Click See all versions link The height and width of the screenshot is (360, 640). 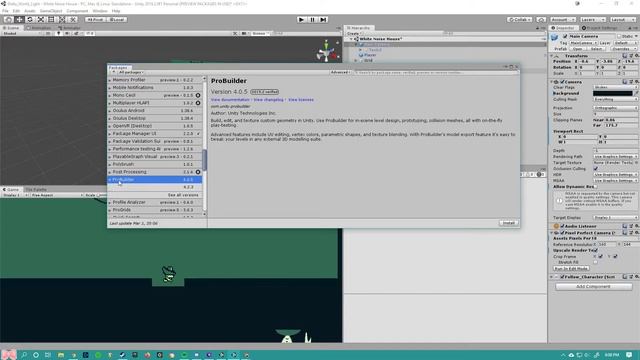point(183,195)
